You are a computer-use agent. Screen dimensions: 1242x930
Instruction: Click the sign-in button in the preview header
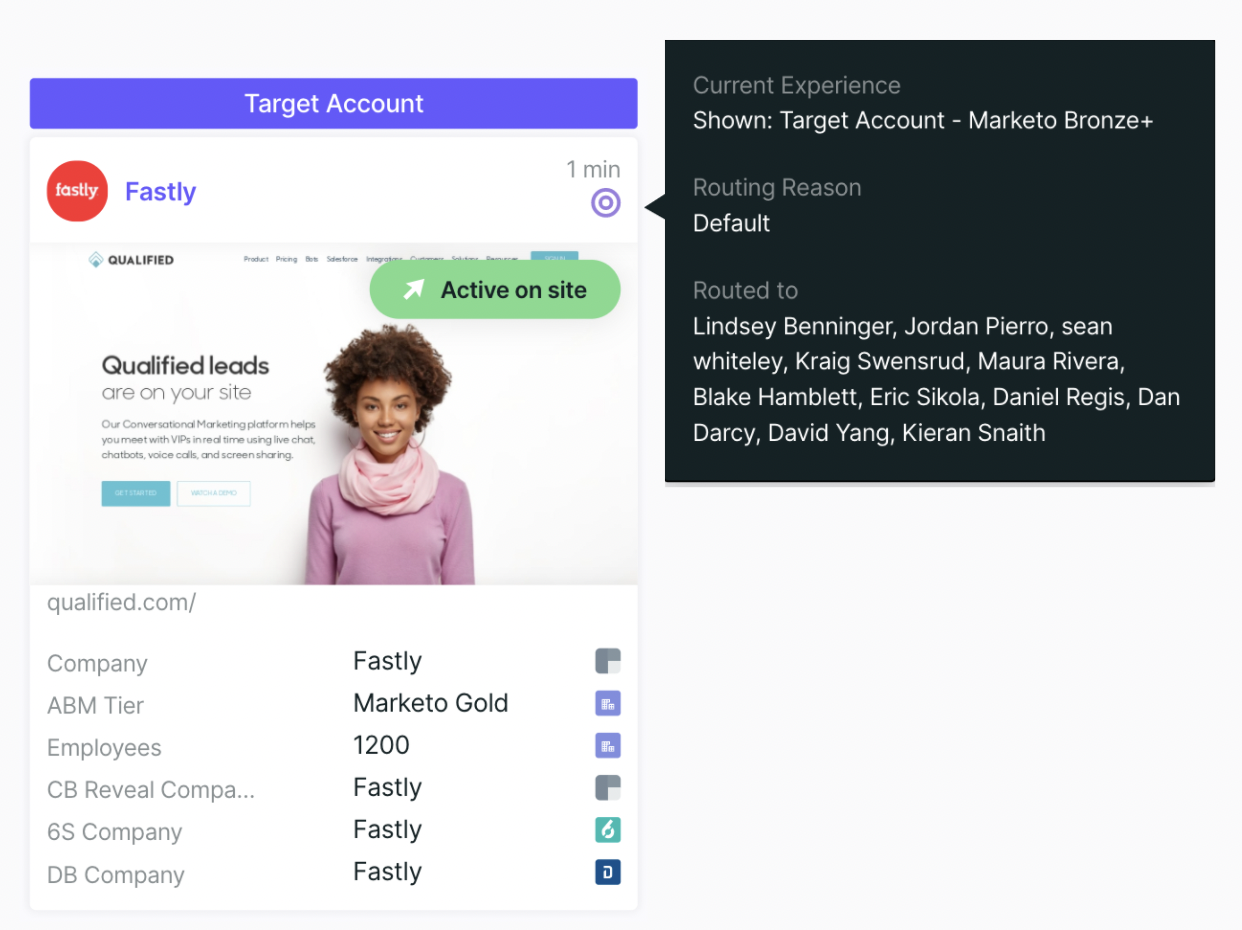555,256
